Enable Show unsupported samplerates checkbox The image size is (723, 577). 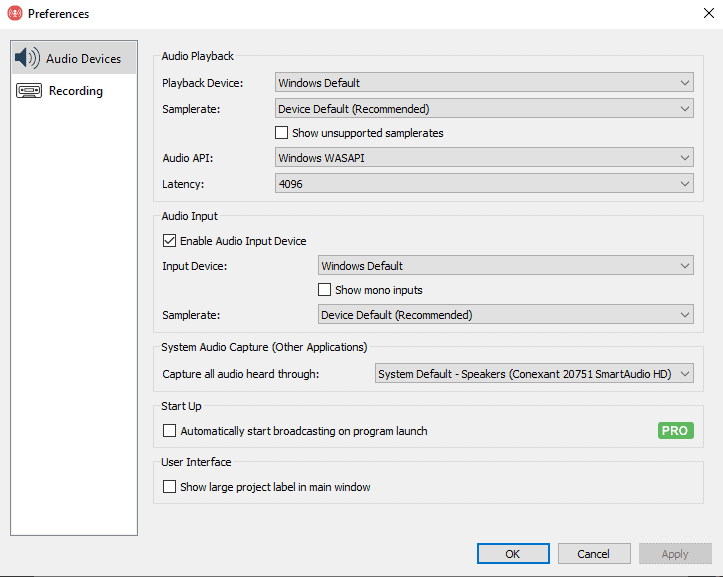[x=281, y=133]
